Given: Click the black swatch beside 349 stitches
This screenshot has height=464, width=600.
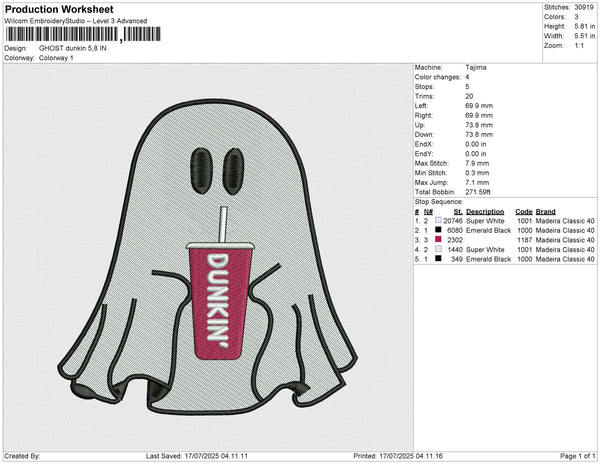Looking at the screenshot, I should pos(438,259).
